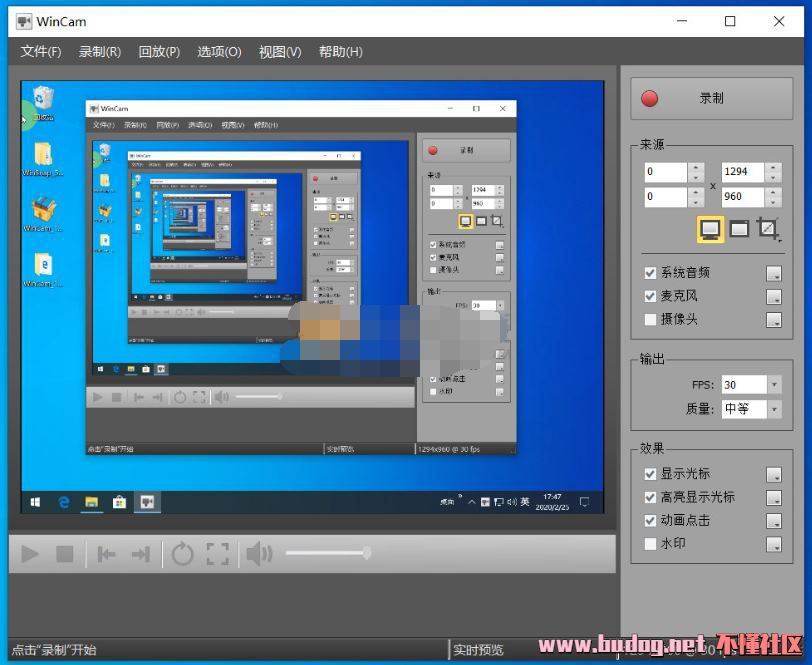
Task: Click the play button in playback bar
Action: click(30, 554)
